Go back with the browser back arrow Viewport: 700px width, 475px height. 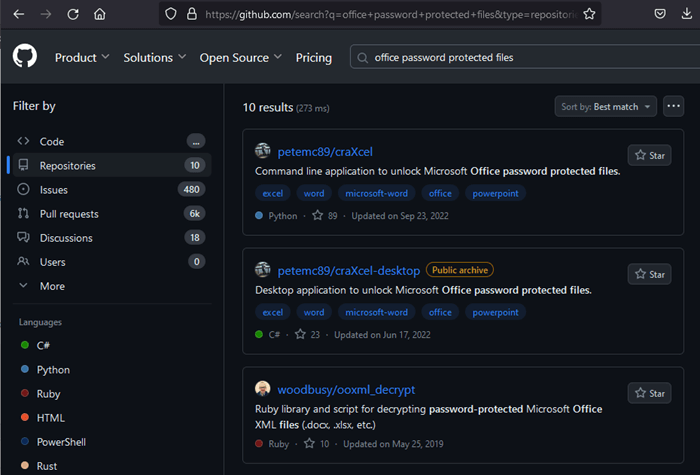[19, 14]
